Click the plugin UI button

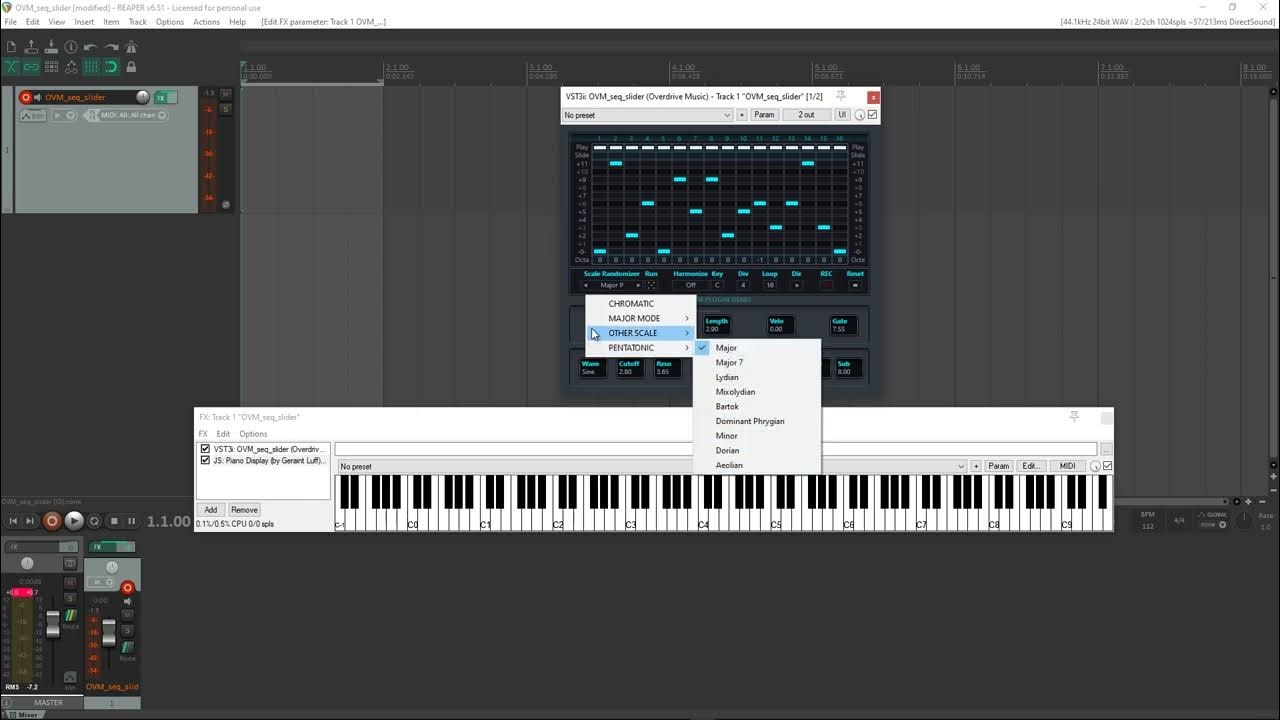tap(841, 115)
